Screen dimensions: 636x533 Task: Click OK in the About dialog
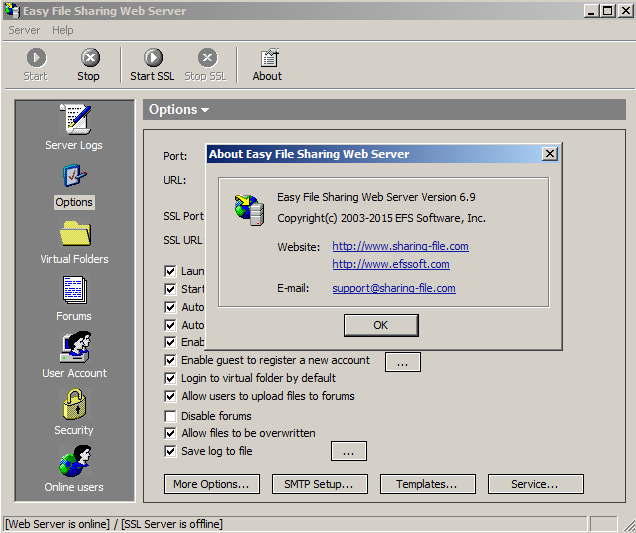point(381,325)
